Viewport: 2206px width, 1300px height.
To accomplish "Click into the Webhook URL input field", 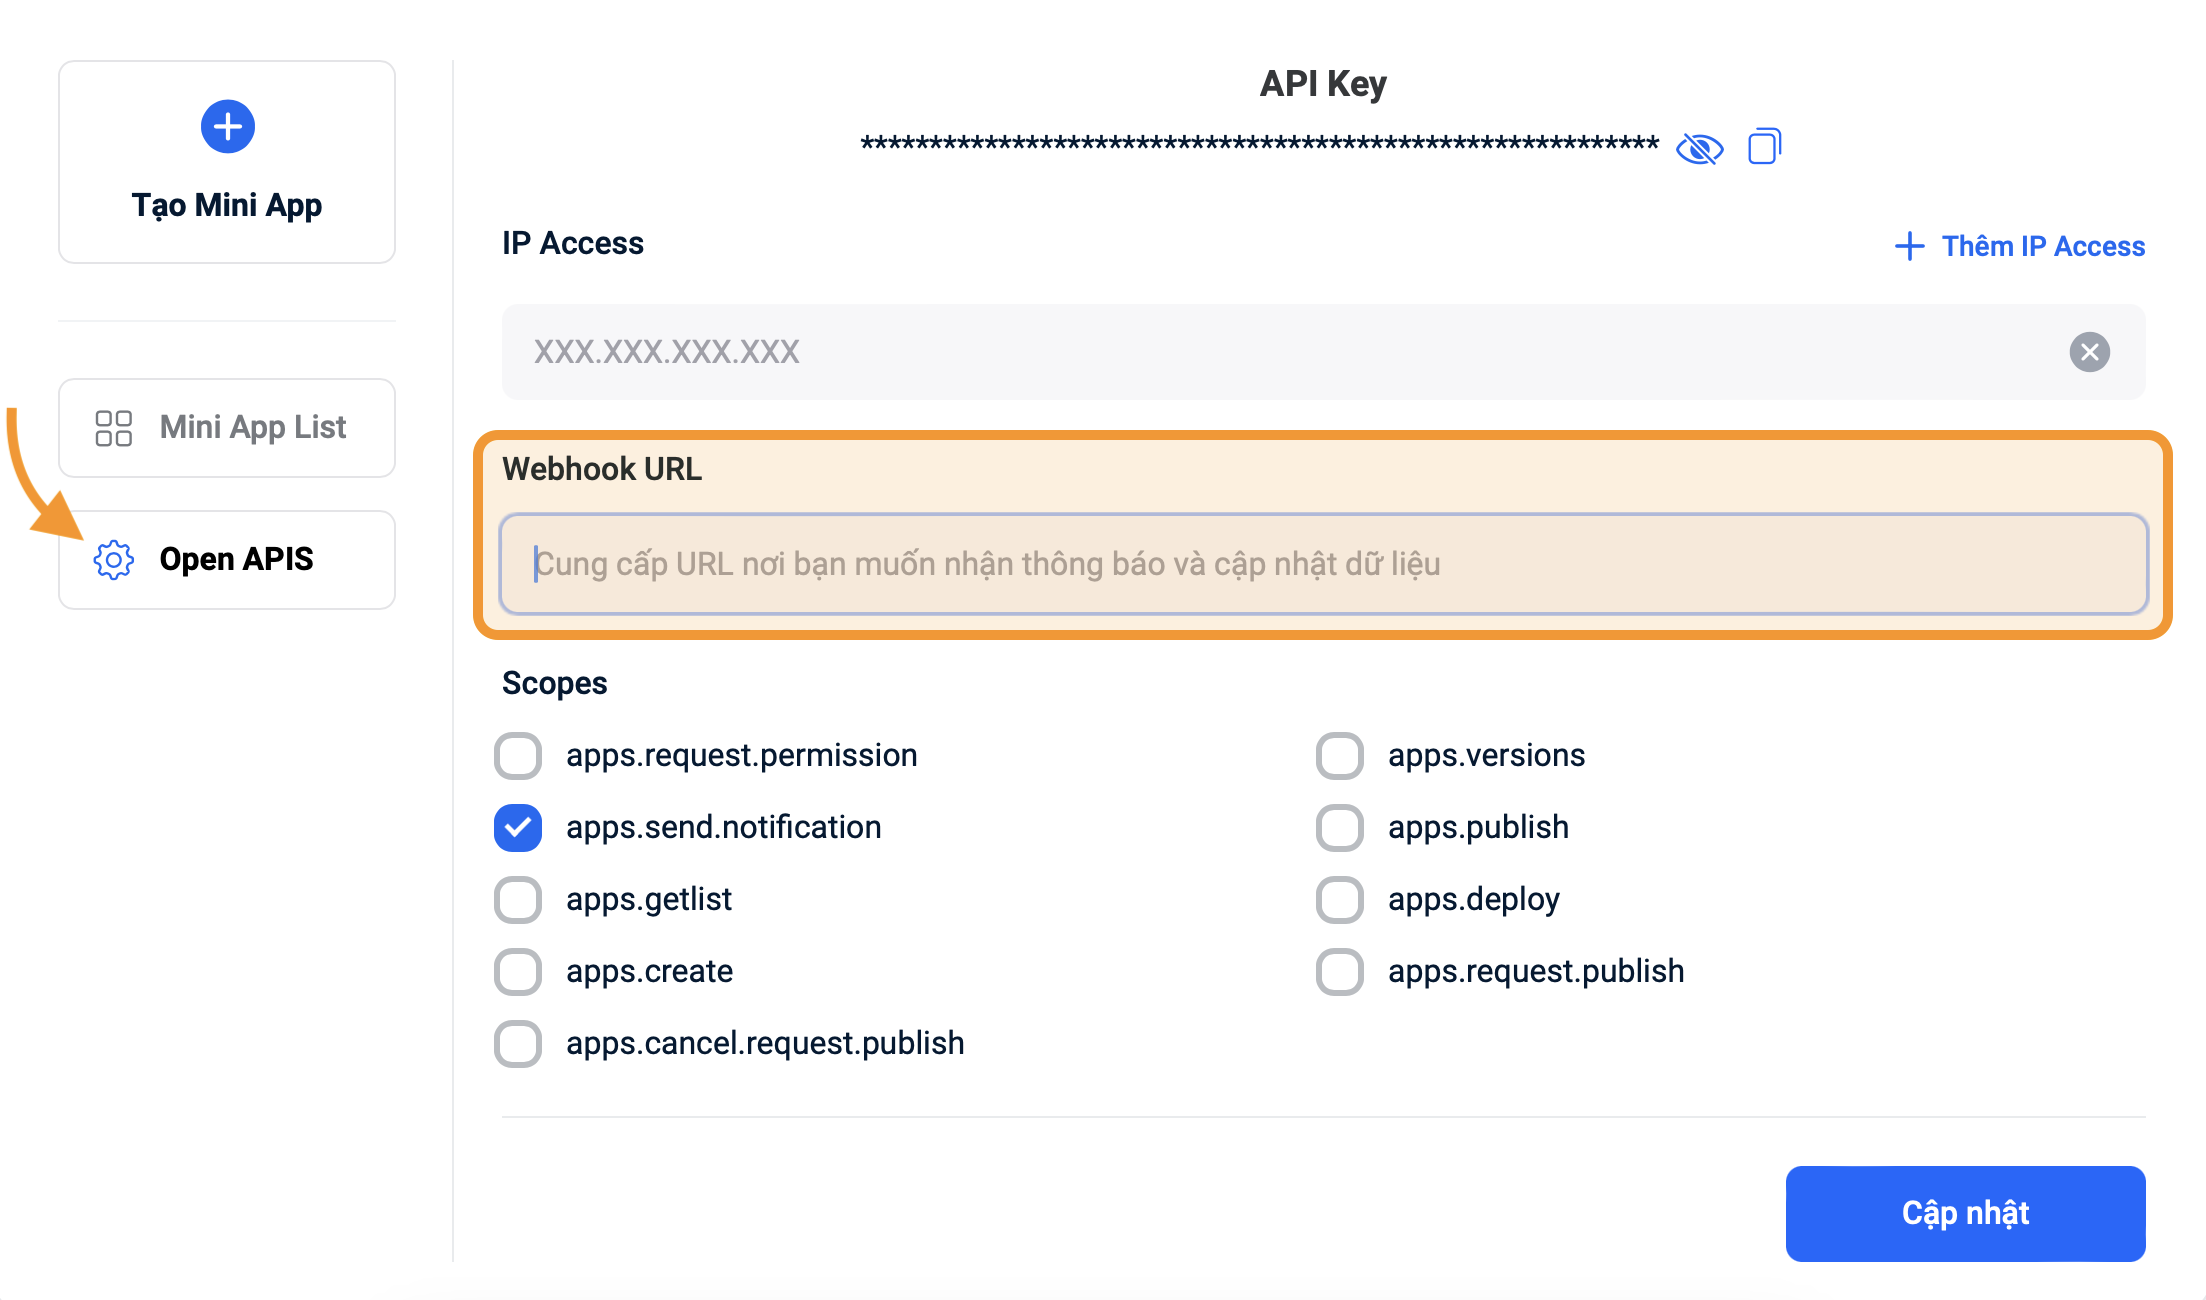I will pyautogui.click(x=1323, y=564).
